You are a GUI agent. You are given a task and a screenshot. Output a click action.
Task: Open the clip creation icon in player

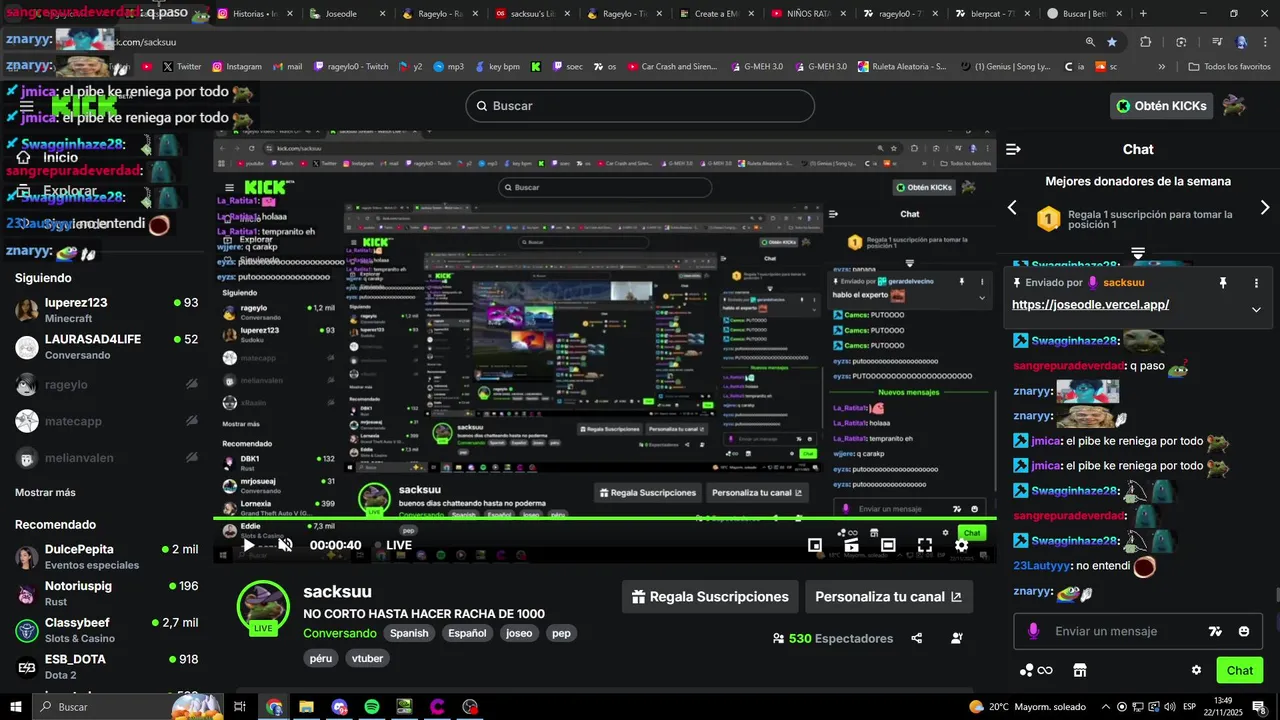tap(851, 545)
